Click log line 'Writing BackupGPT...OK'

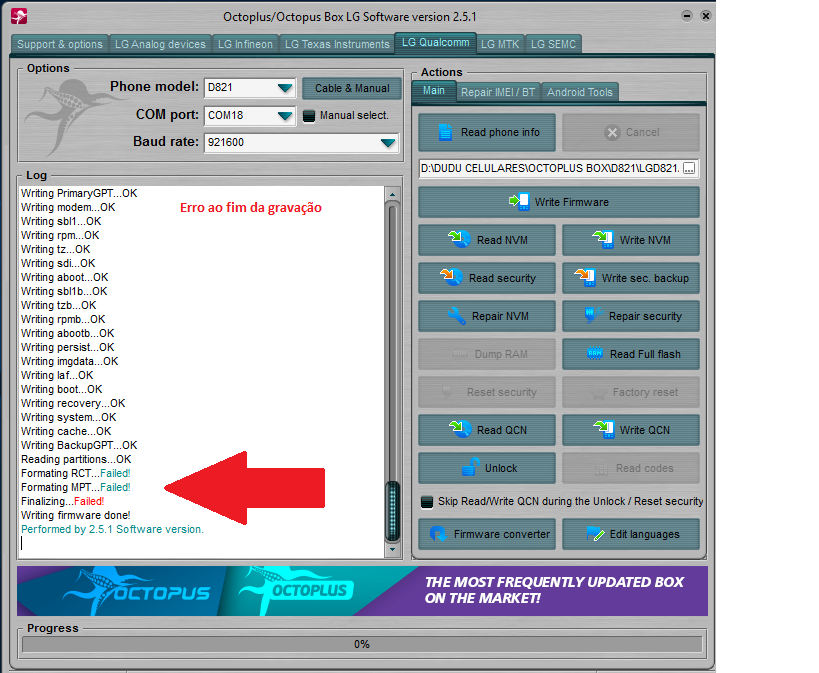point(79,445)
